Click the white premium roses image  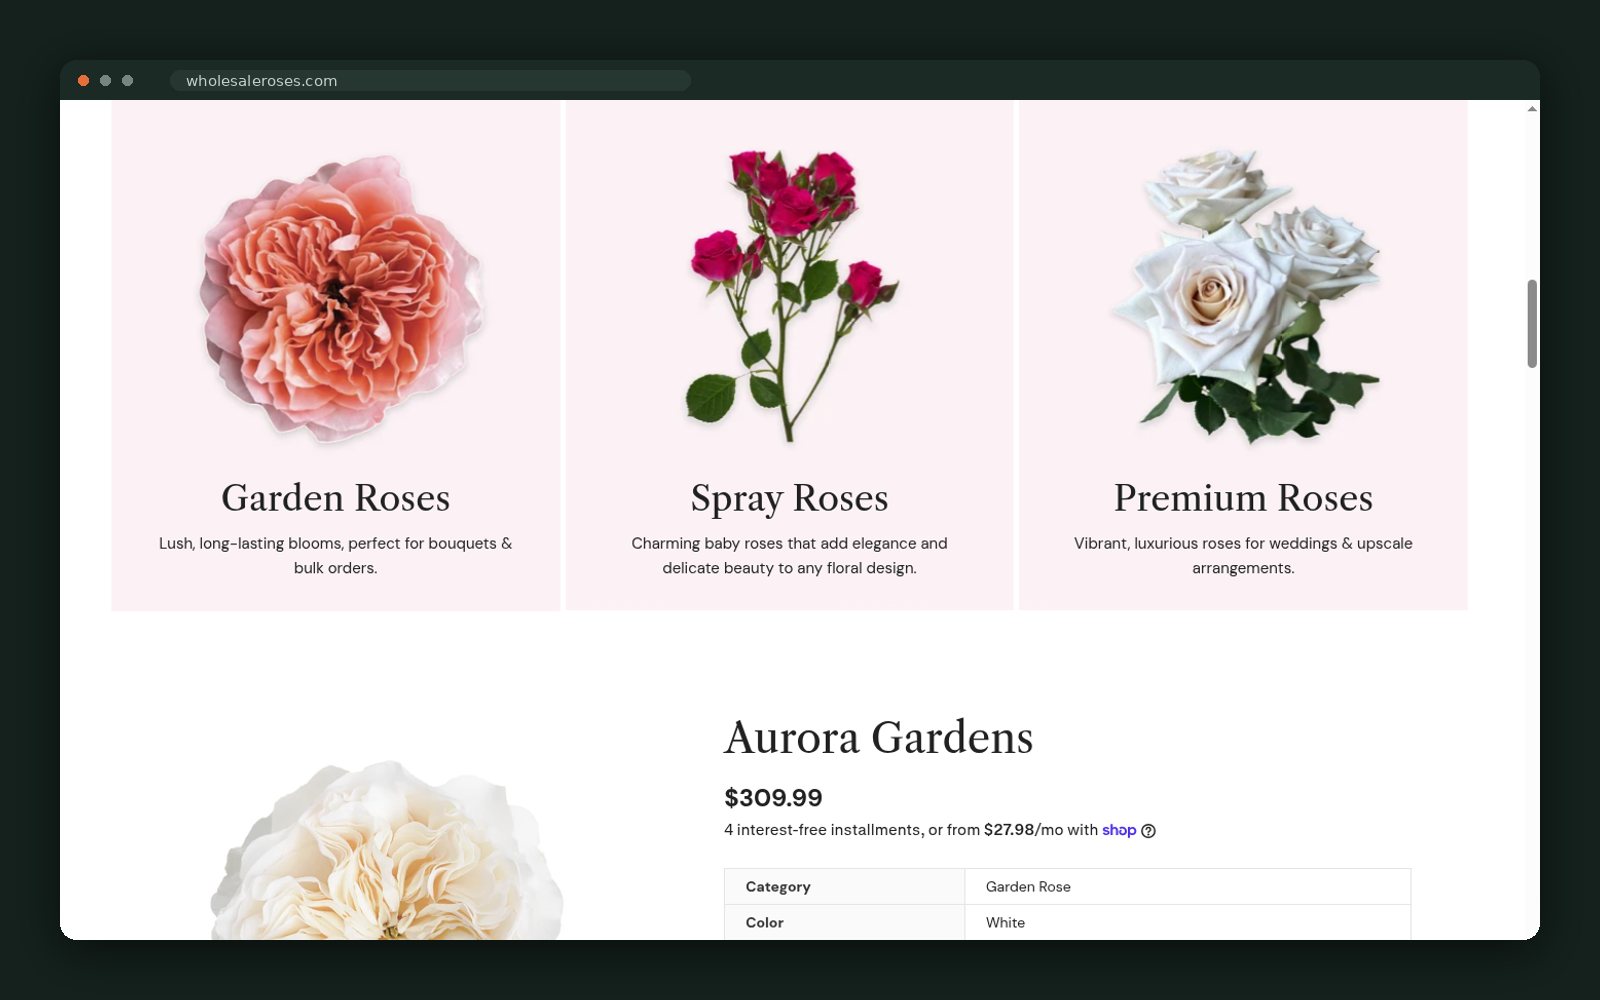pos(1247,297)
